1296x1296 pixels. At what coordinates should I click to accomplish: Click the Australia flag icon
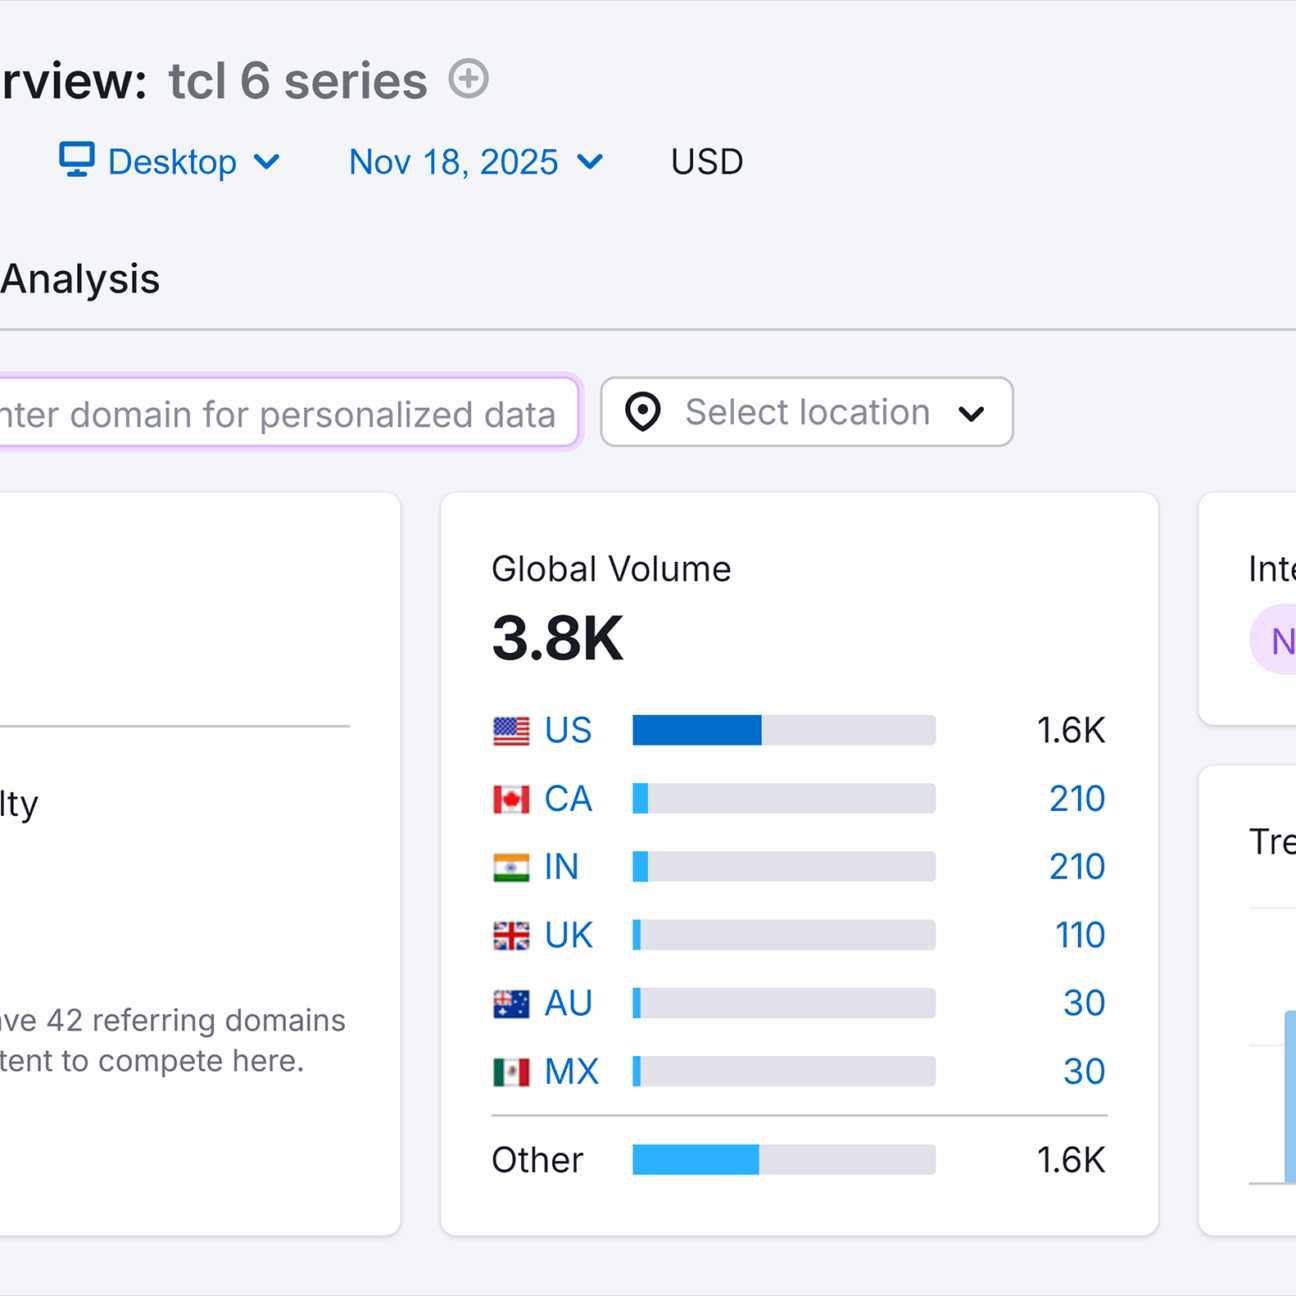click(511, 1003)
